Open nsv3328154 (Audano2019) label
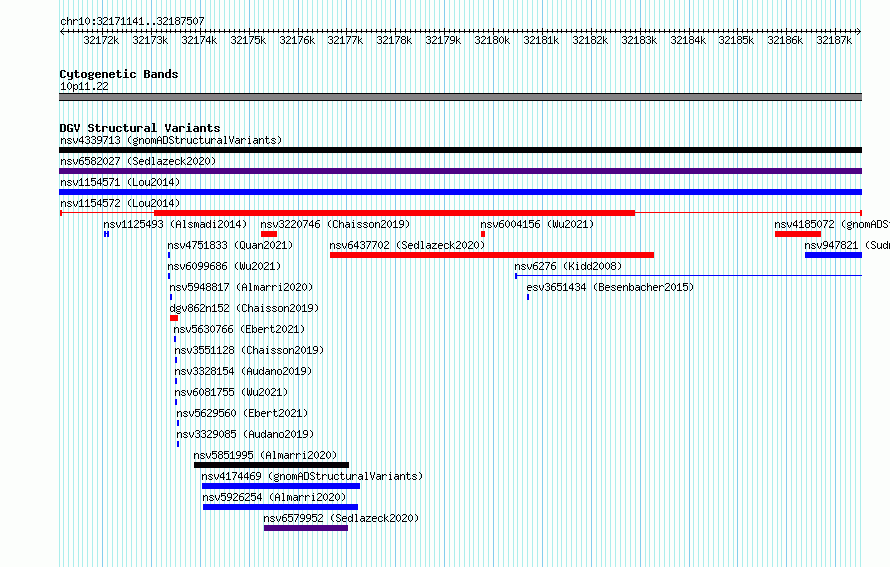Screen dimensions: 890x567 click(x=244, y=371)
